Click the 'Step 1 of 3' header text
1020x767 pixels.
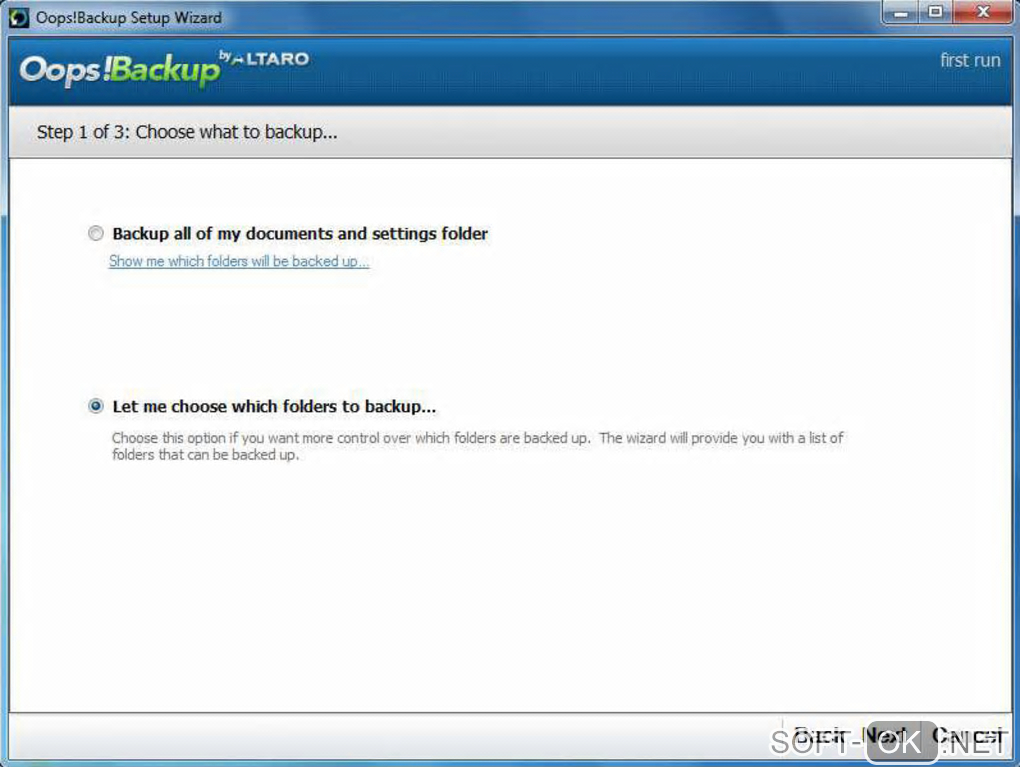point(187,132)
